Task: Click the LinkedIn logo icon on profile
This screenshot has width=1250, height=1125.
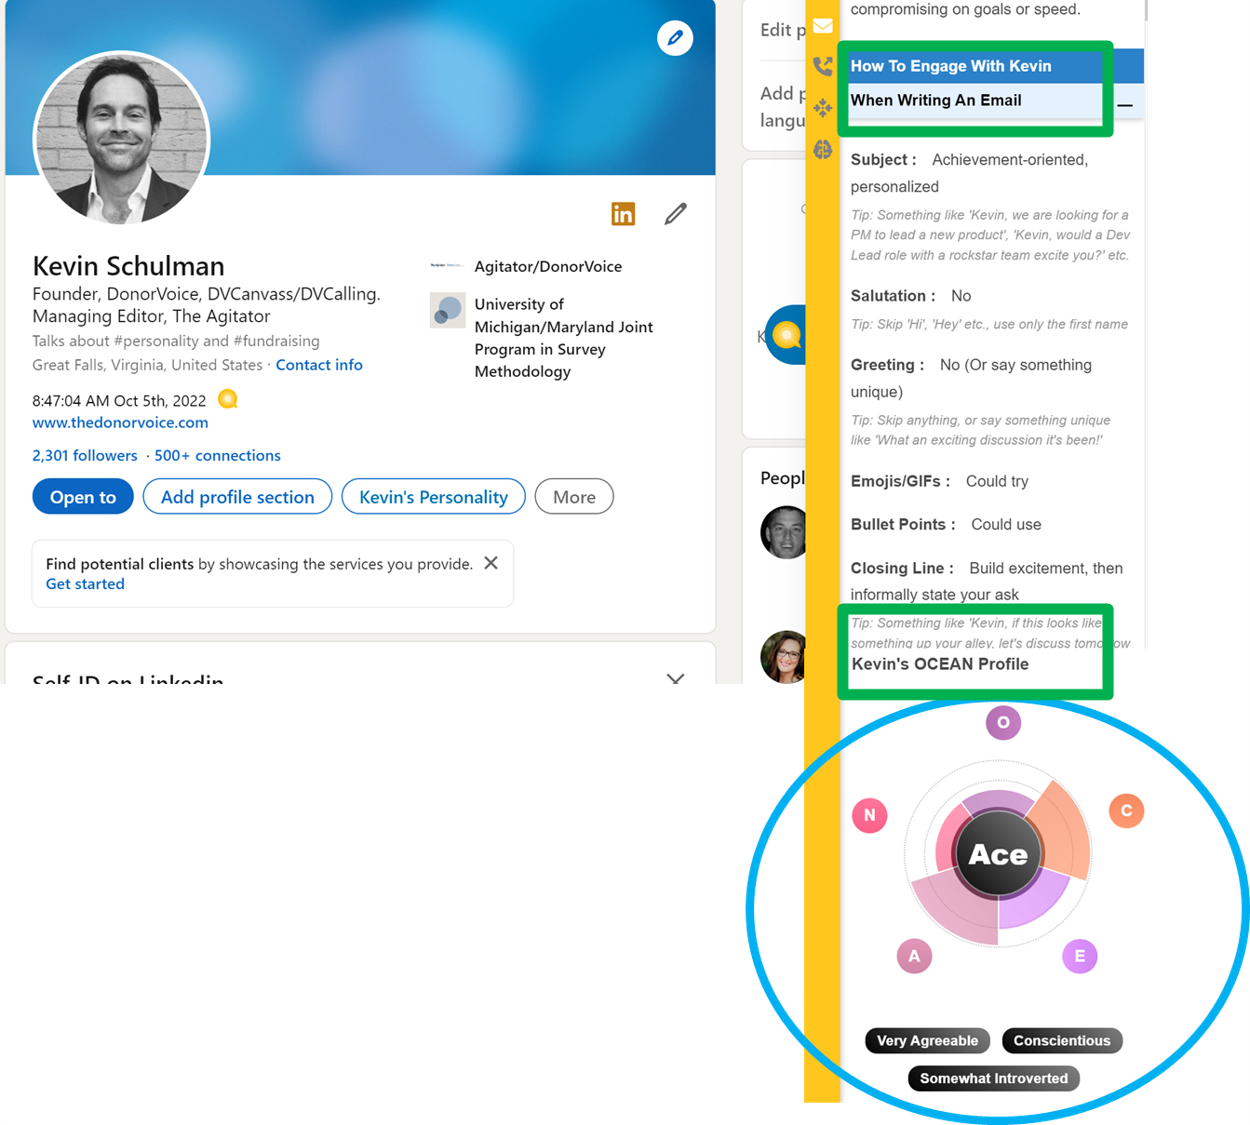Action: coord(623,214)
